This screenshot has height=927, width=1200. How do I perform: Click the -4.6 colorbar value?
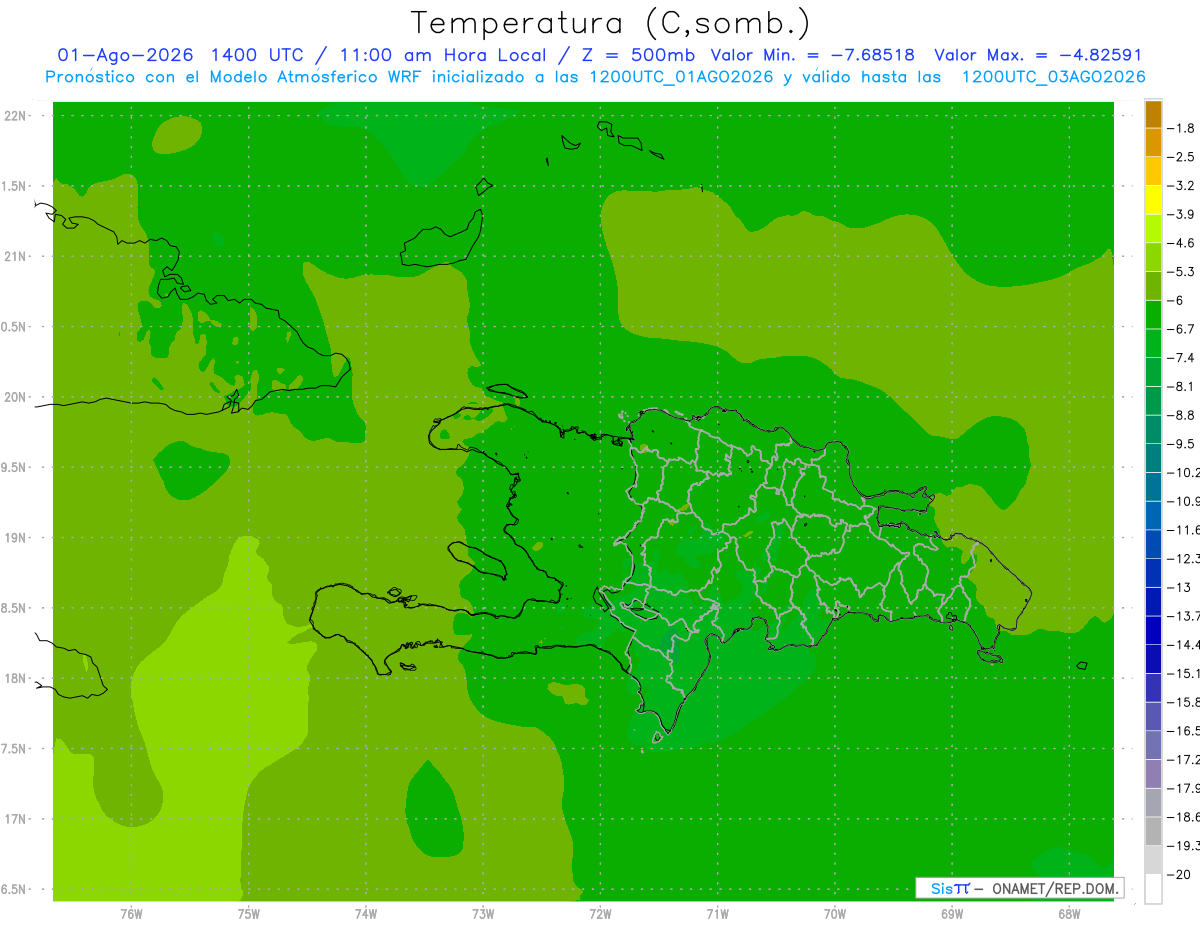click(1182, 243)
